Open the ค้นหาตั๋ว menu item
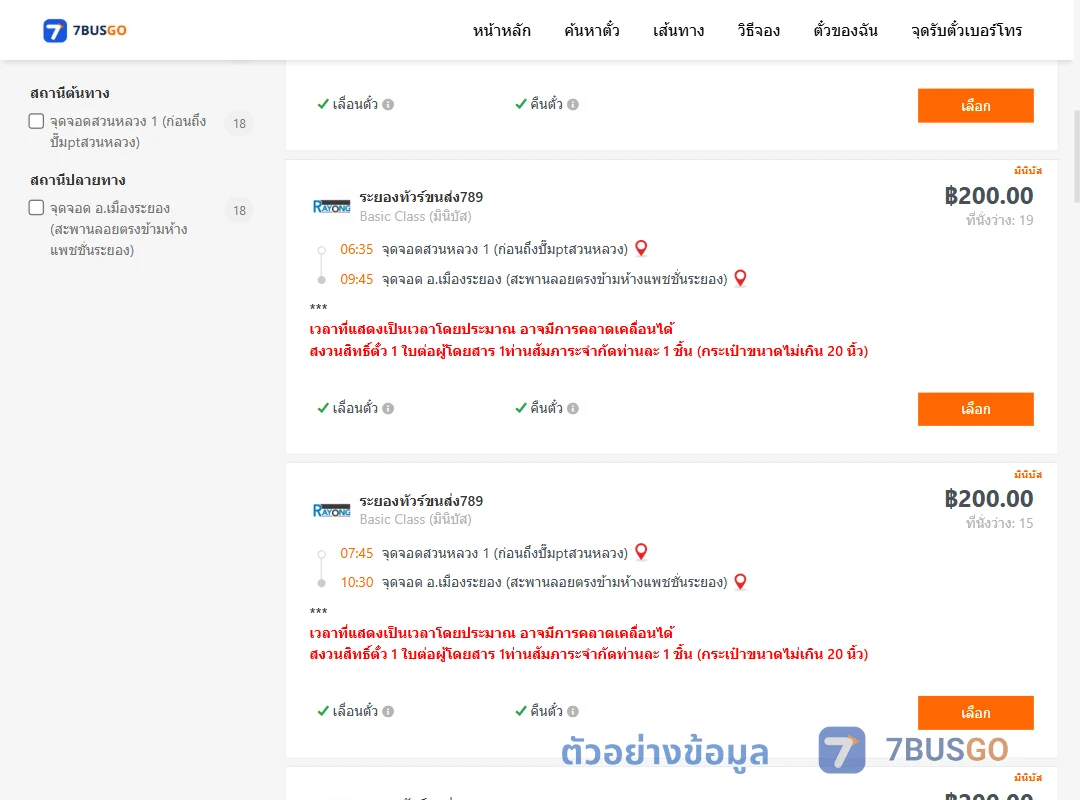This screenshot has width=1080, height=800. [592, 30]
